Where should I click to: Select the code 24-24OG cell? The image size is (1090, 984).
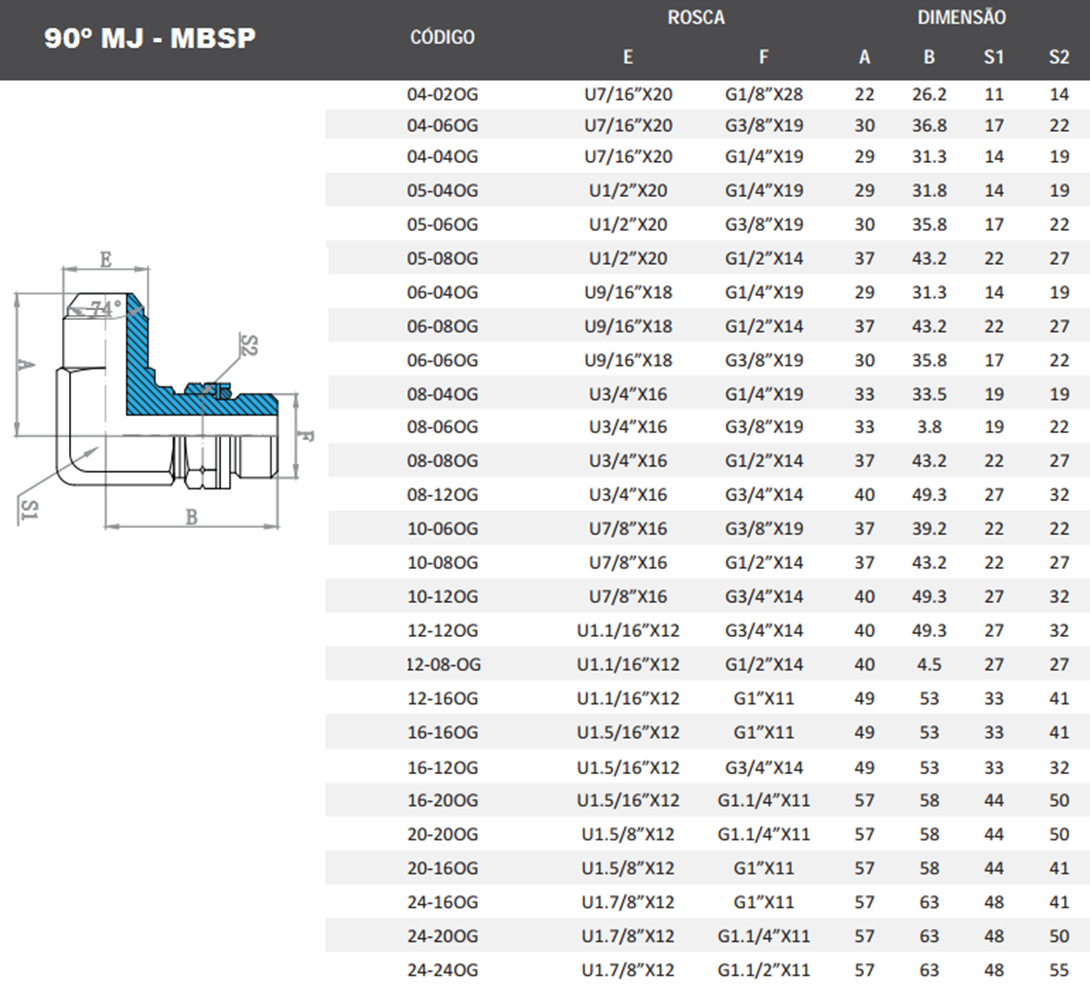442,969
